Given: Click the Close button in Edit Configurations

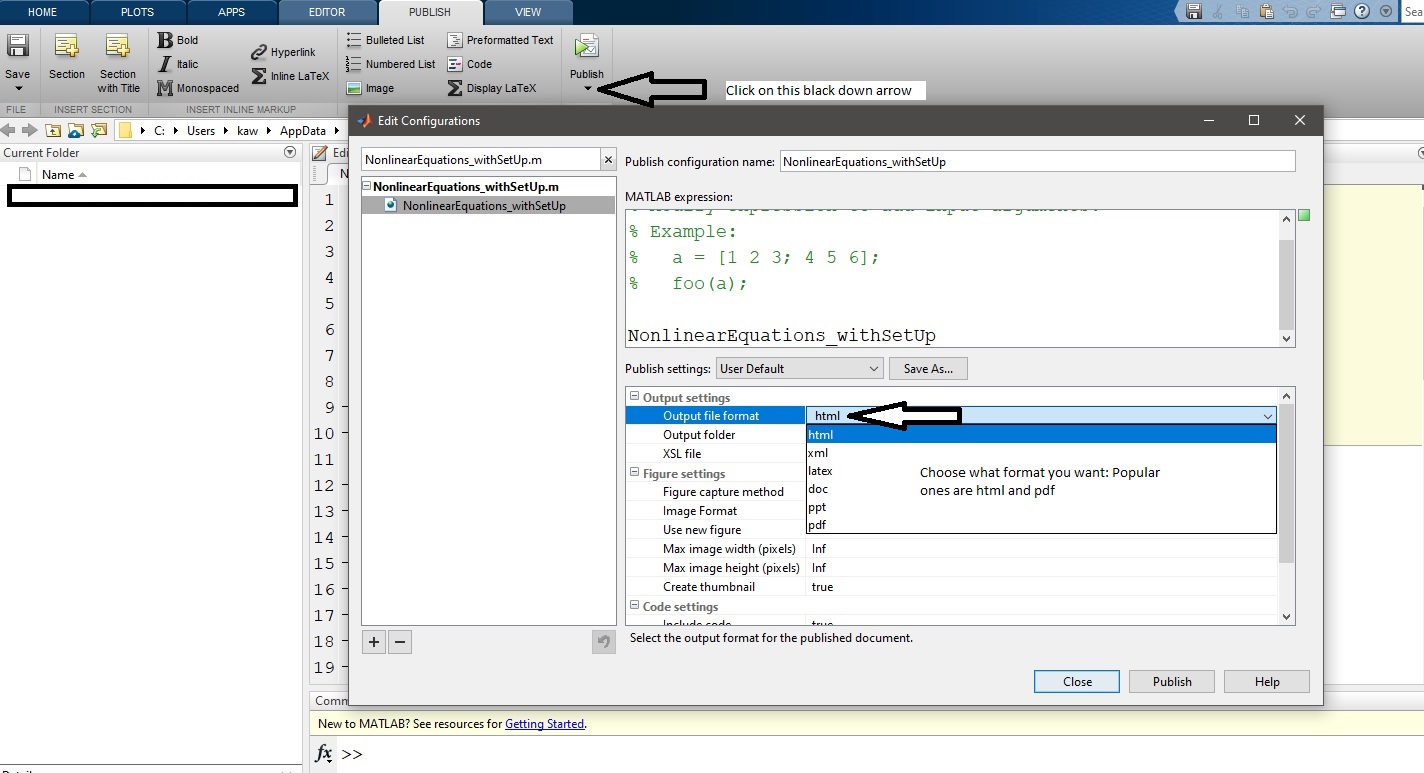Looking at the screenshot, I should point(1077,681).
